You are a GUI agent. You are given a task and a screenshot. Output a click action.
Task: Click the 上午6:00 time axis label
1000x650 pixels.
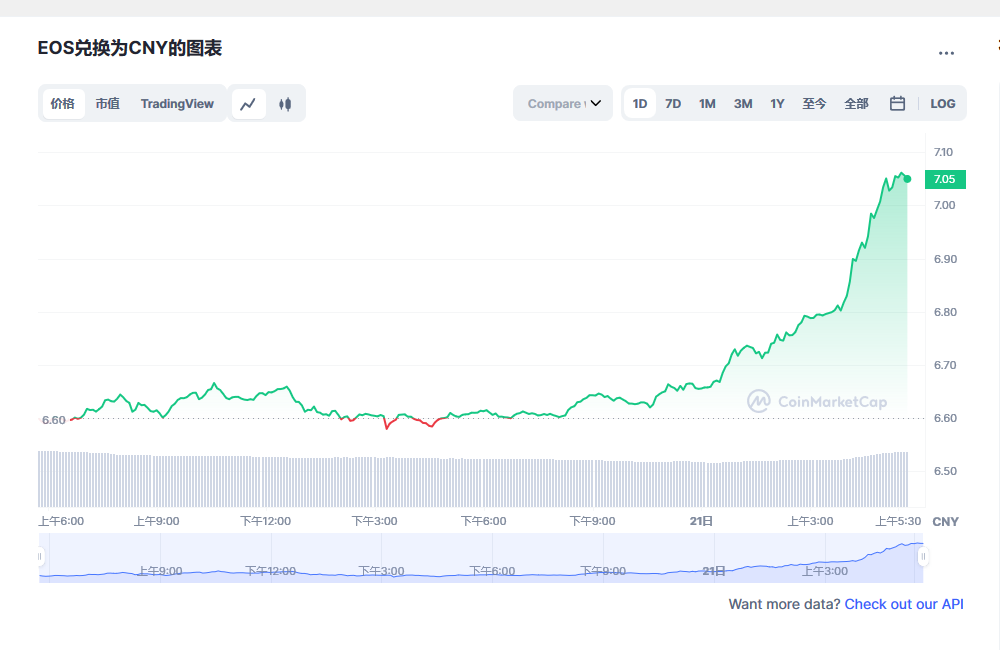pyautogui.click(x=61, y=521)
